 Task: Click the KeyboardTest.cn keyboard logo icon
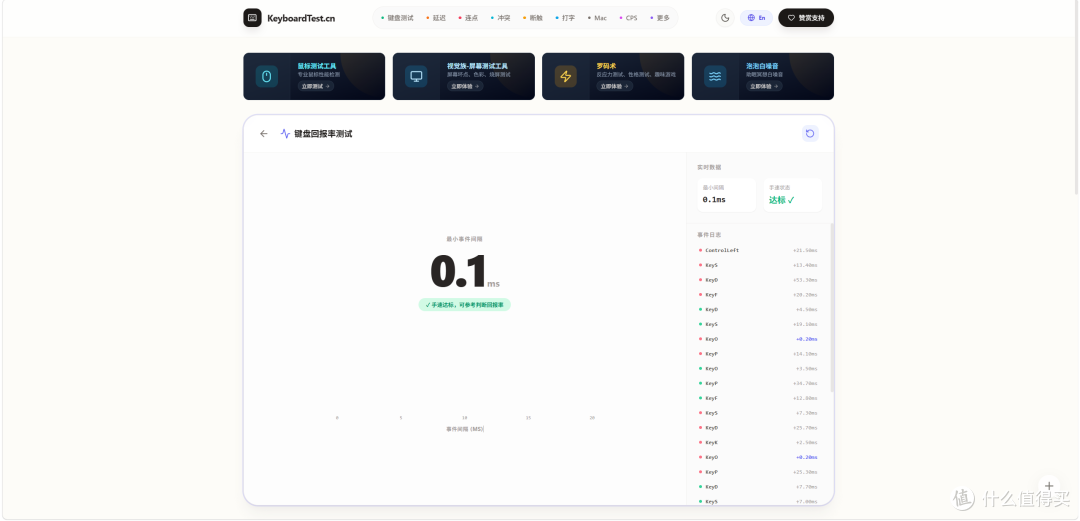[252, 18]
